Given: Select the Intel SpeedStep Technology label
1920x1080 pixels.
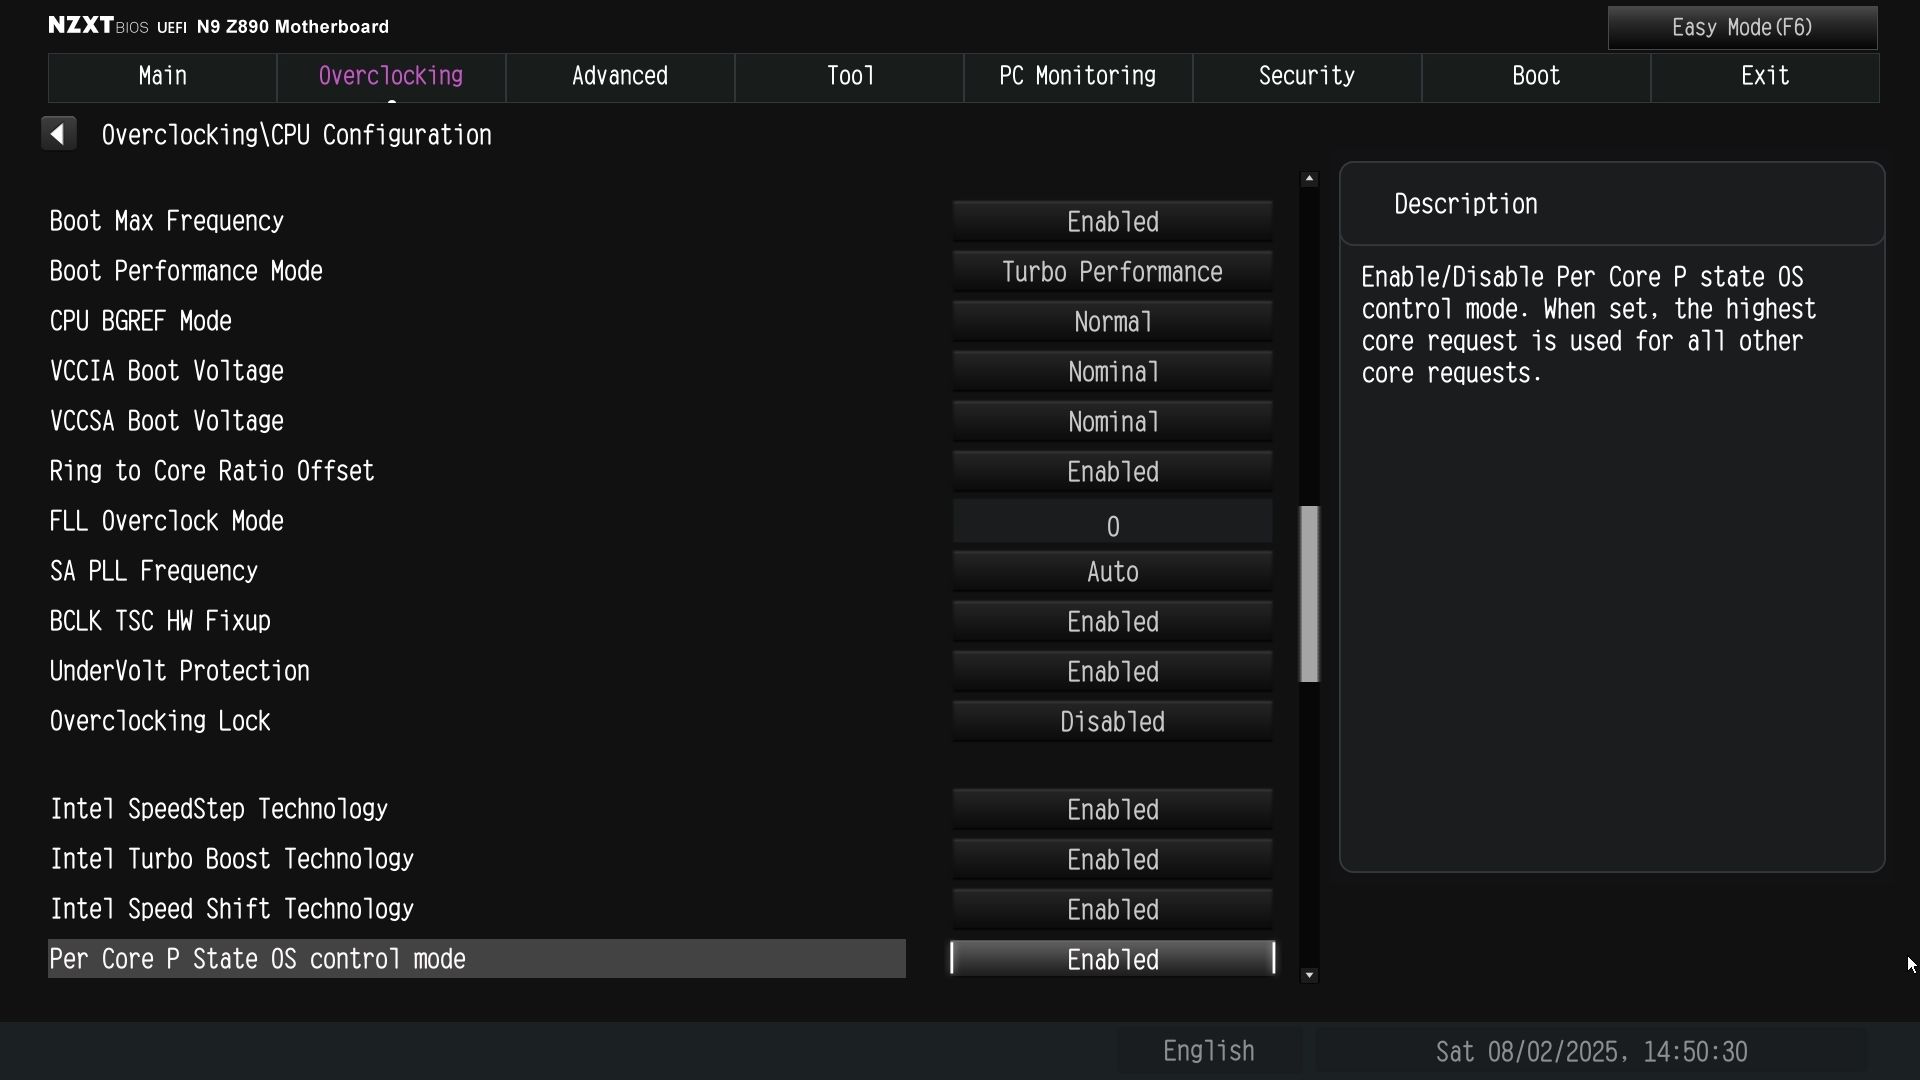Looking at the screenshot, I should 219,809.
